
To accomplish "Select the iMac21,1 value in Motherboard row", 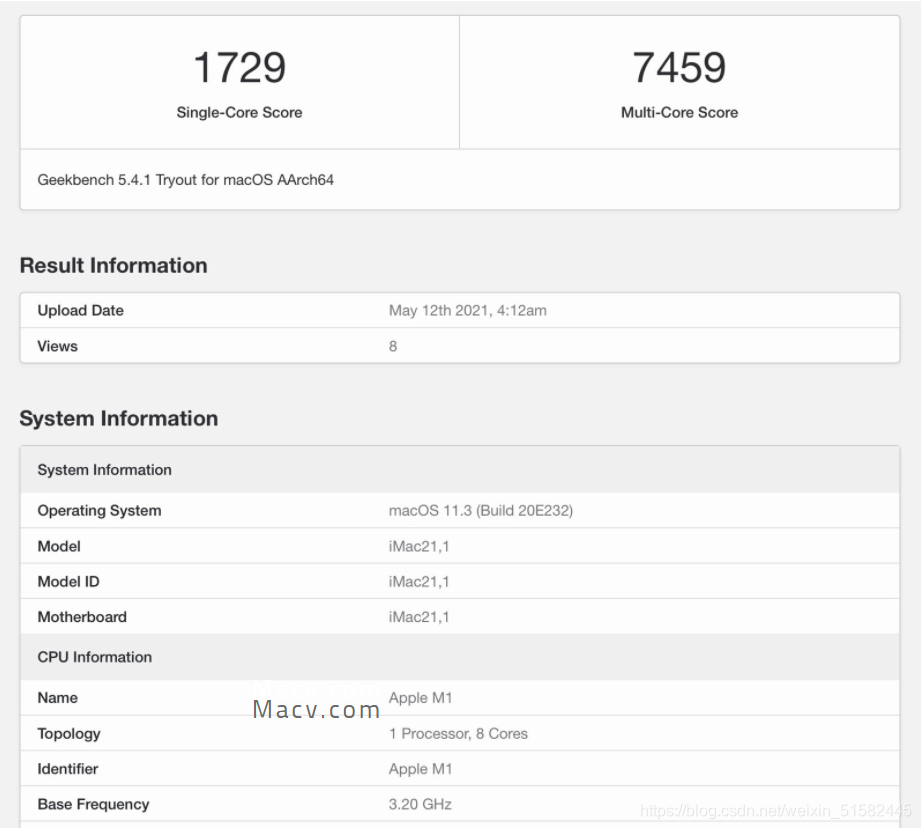I will point(419,617).
